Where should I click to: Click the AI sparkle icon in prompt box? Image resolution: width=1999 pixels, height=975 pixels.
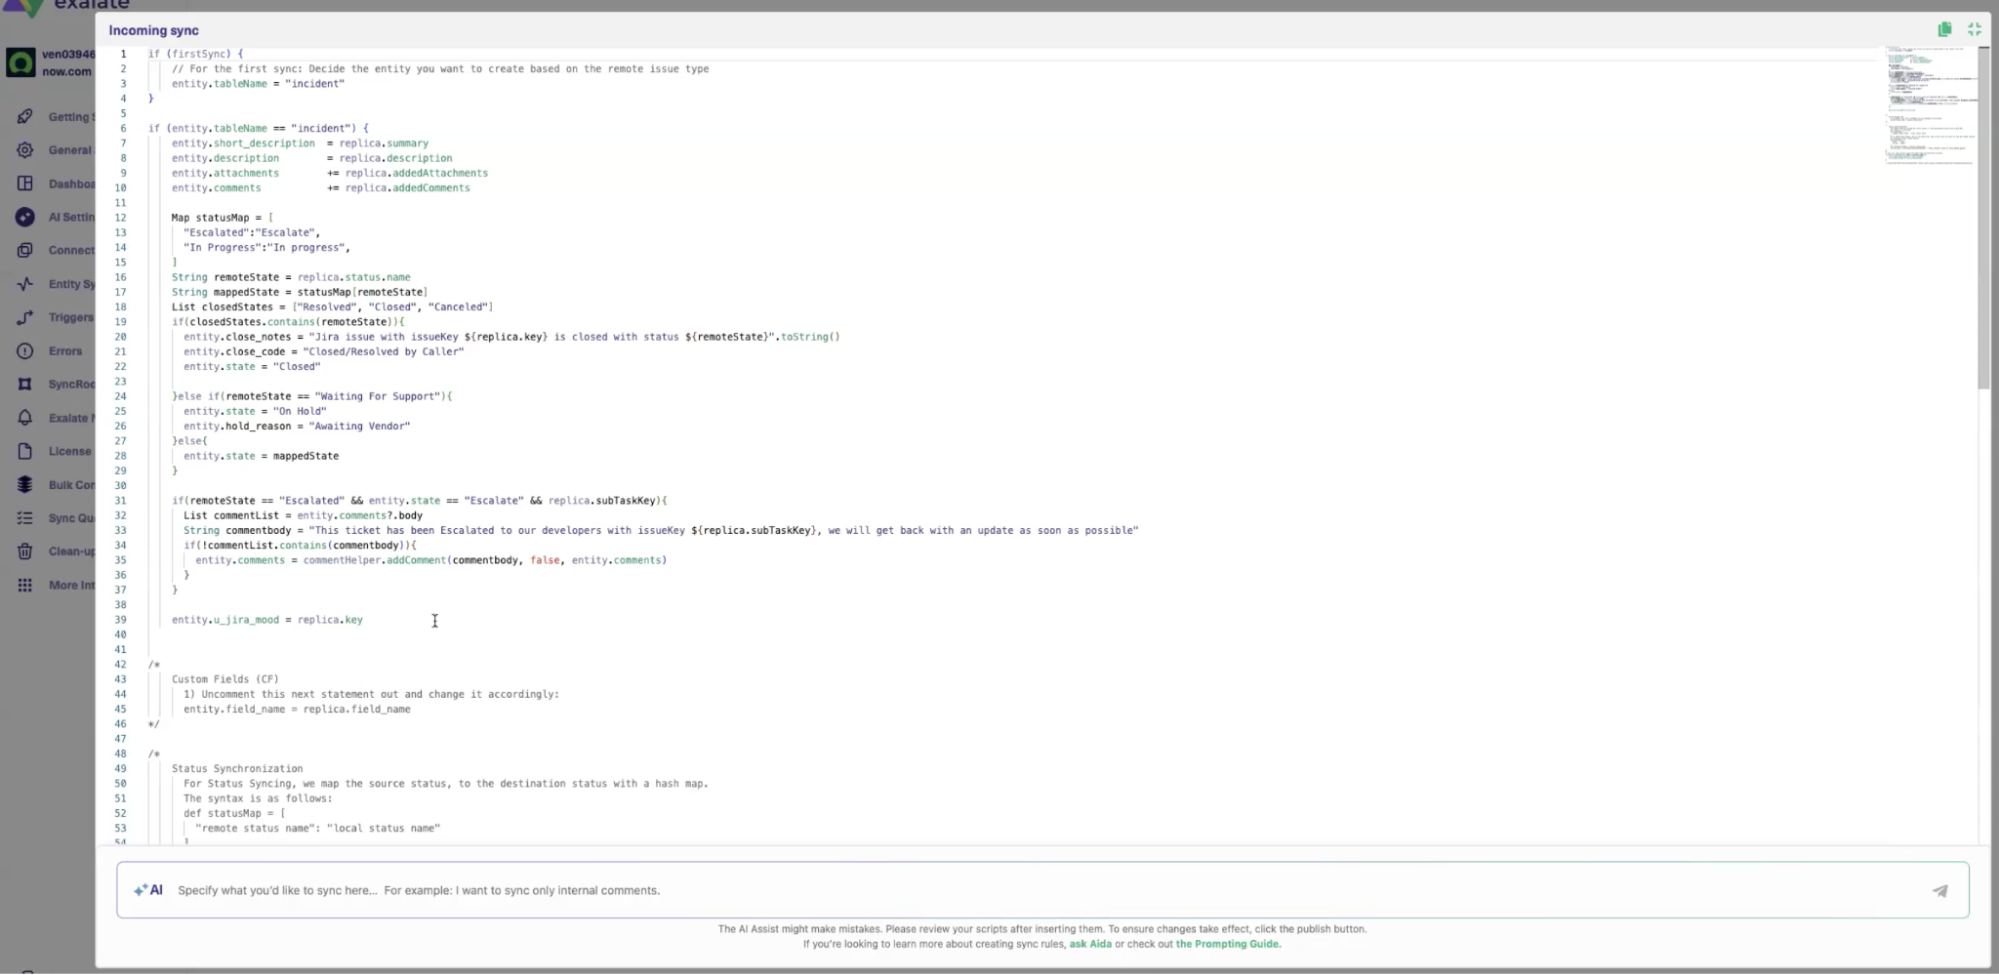tap(148, 890)
